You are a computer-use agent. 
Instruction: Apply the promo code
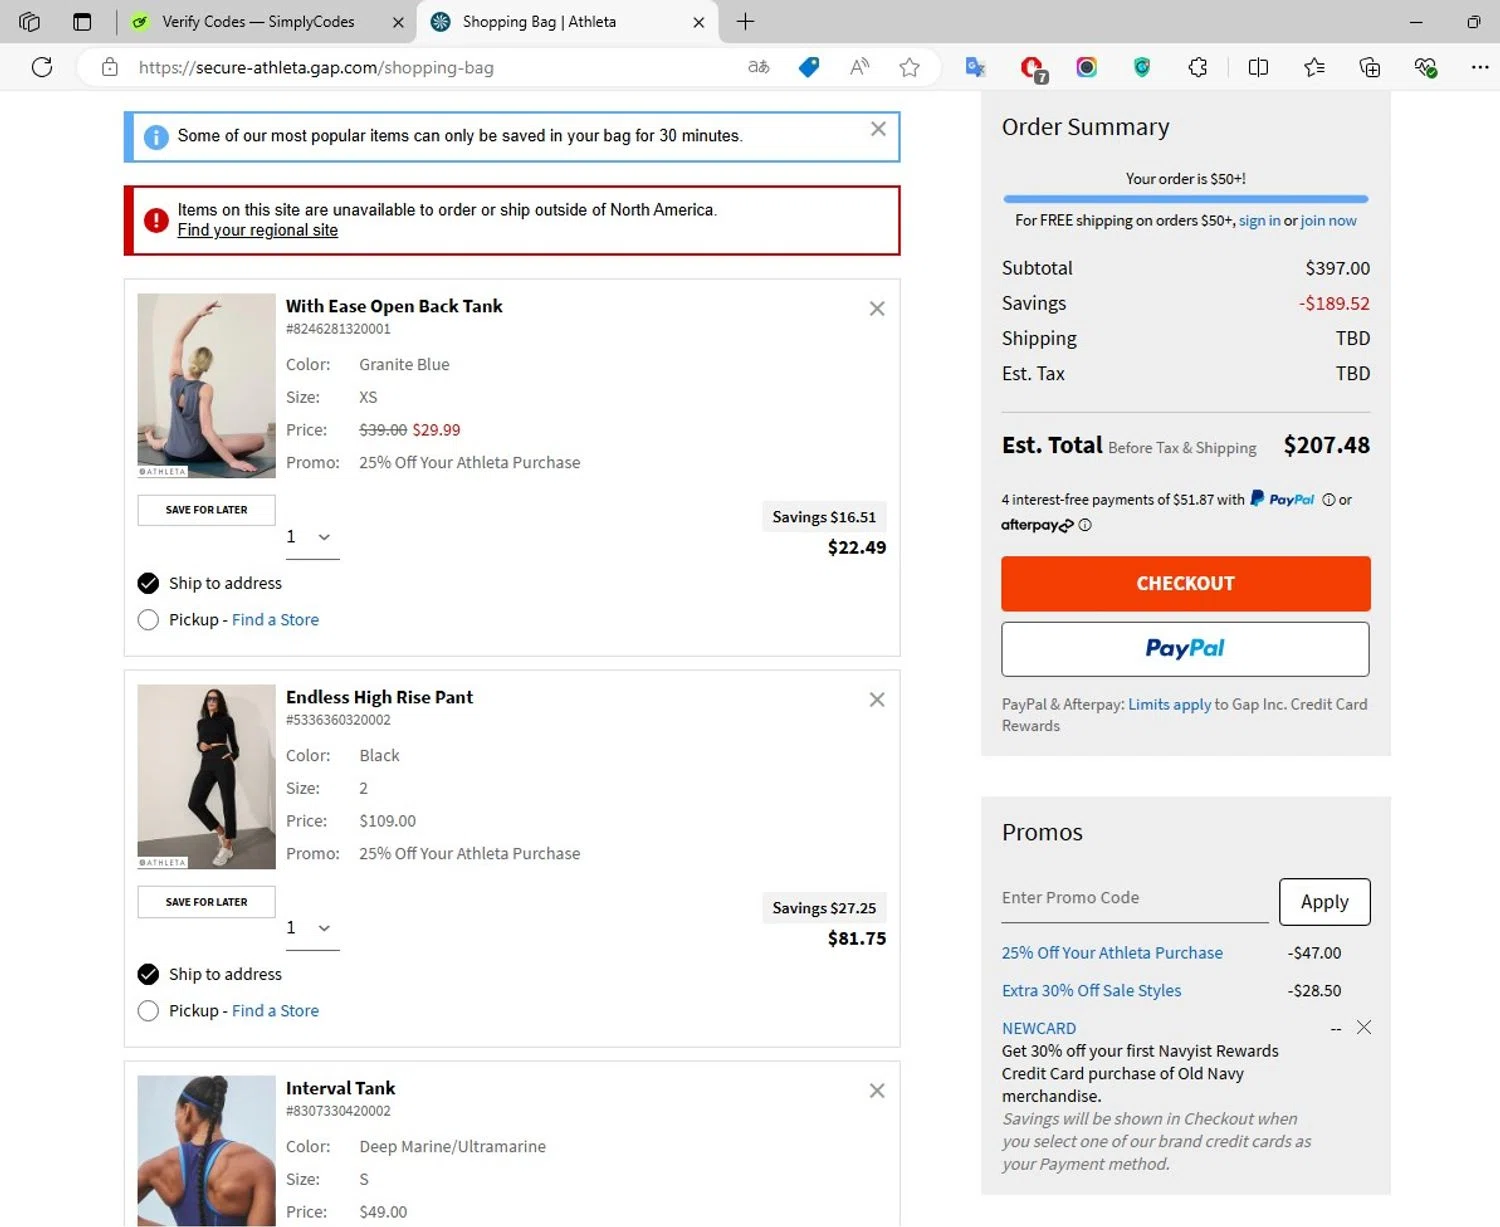(1324, 902)
